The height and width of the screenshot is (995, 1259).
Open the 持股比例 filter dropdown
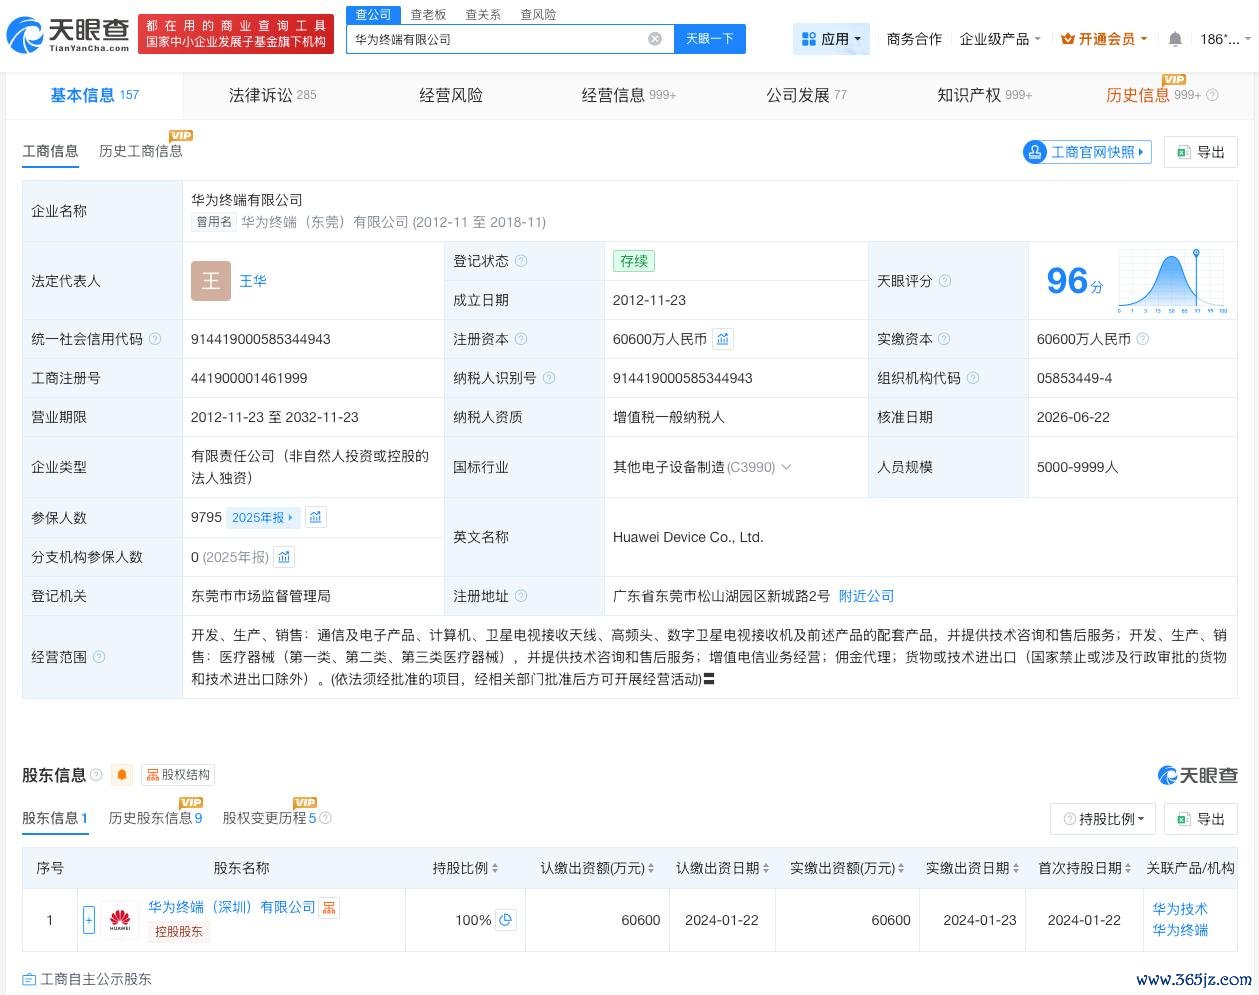(1103, 819)
